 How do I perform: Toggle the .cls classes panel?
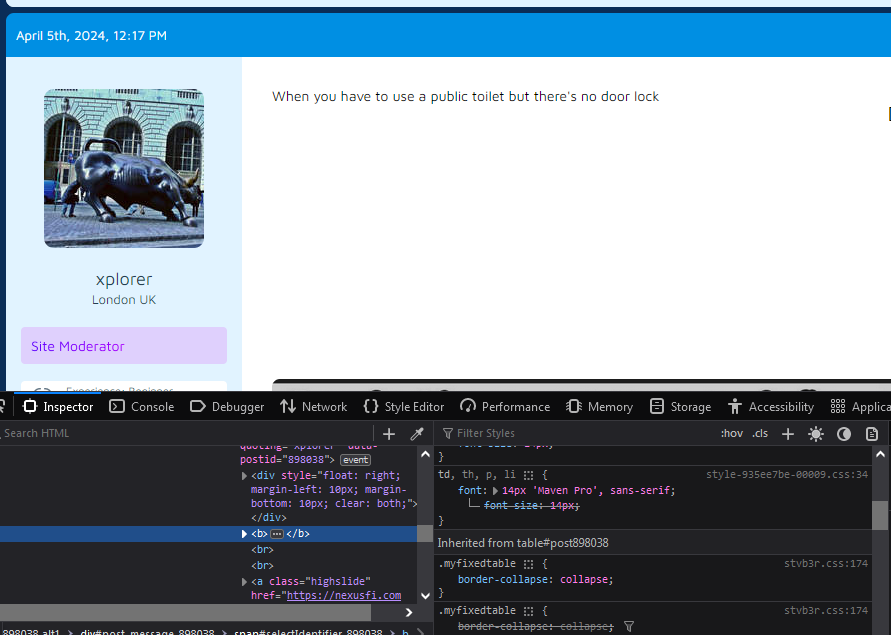click(x=760, y=433)
